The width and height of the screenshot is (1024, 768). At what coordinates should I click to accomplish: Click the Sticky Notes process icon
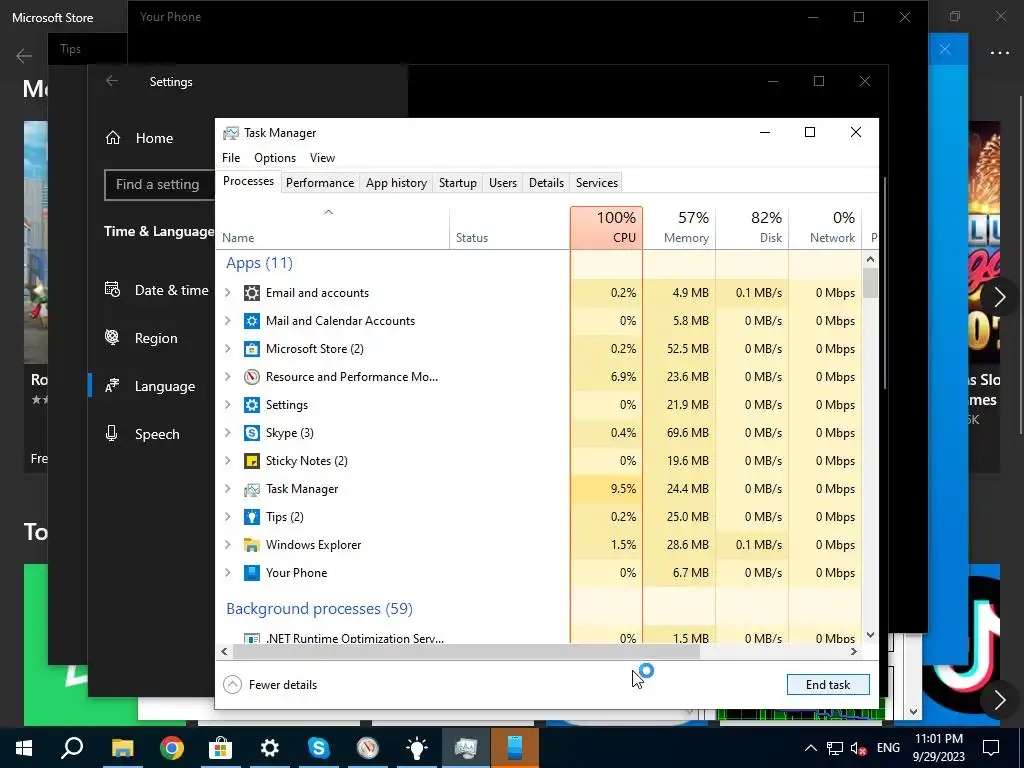coord(251,461)
